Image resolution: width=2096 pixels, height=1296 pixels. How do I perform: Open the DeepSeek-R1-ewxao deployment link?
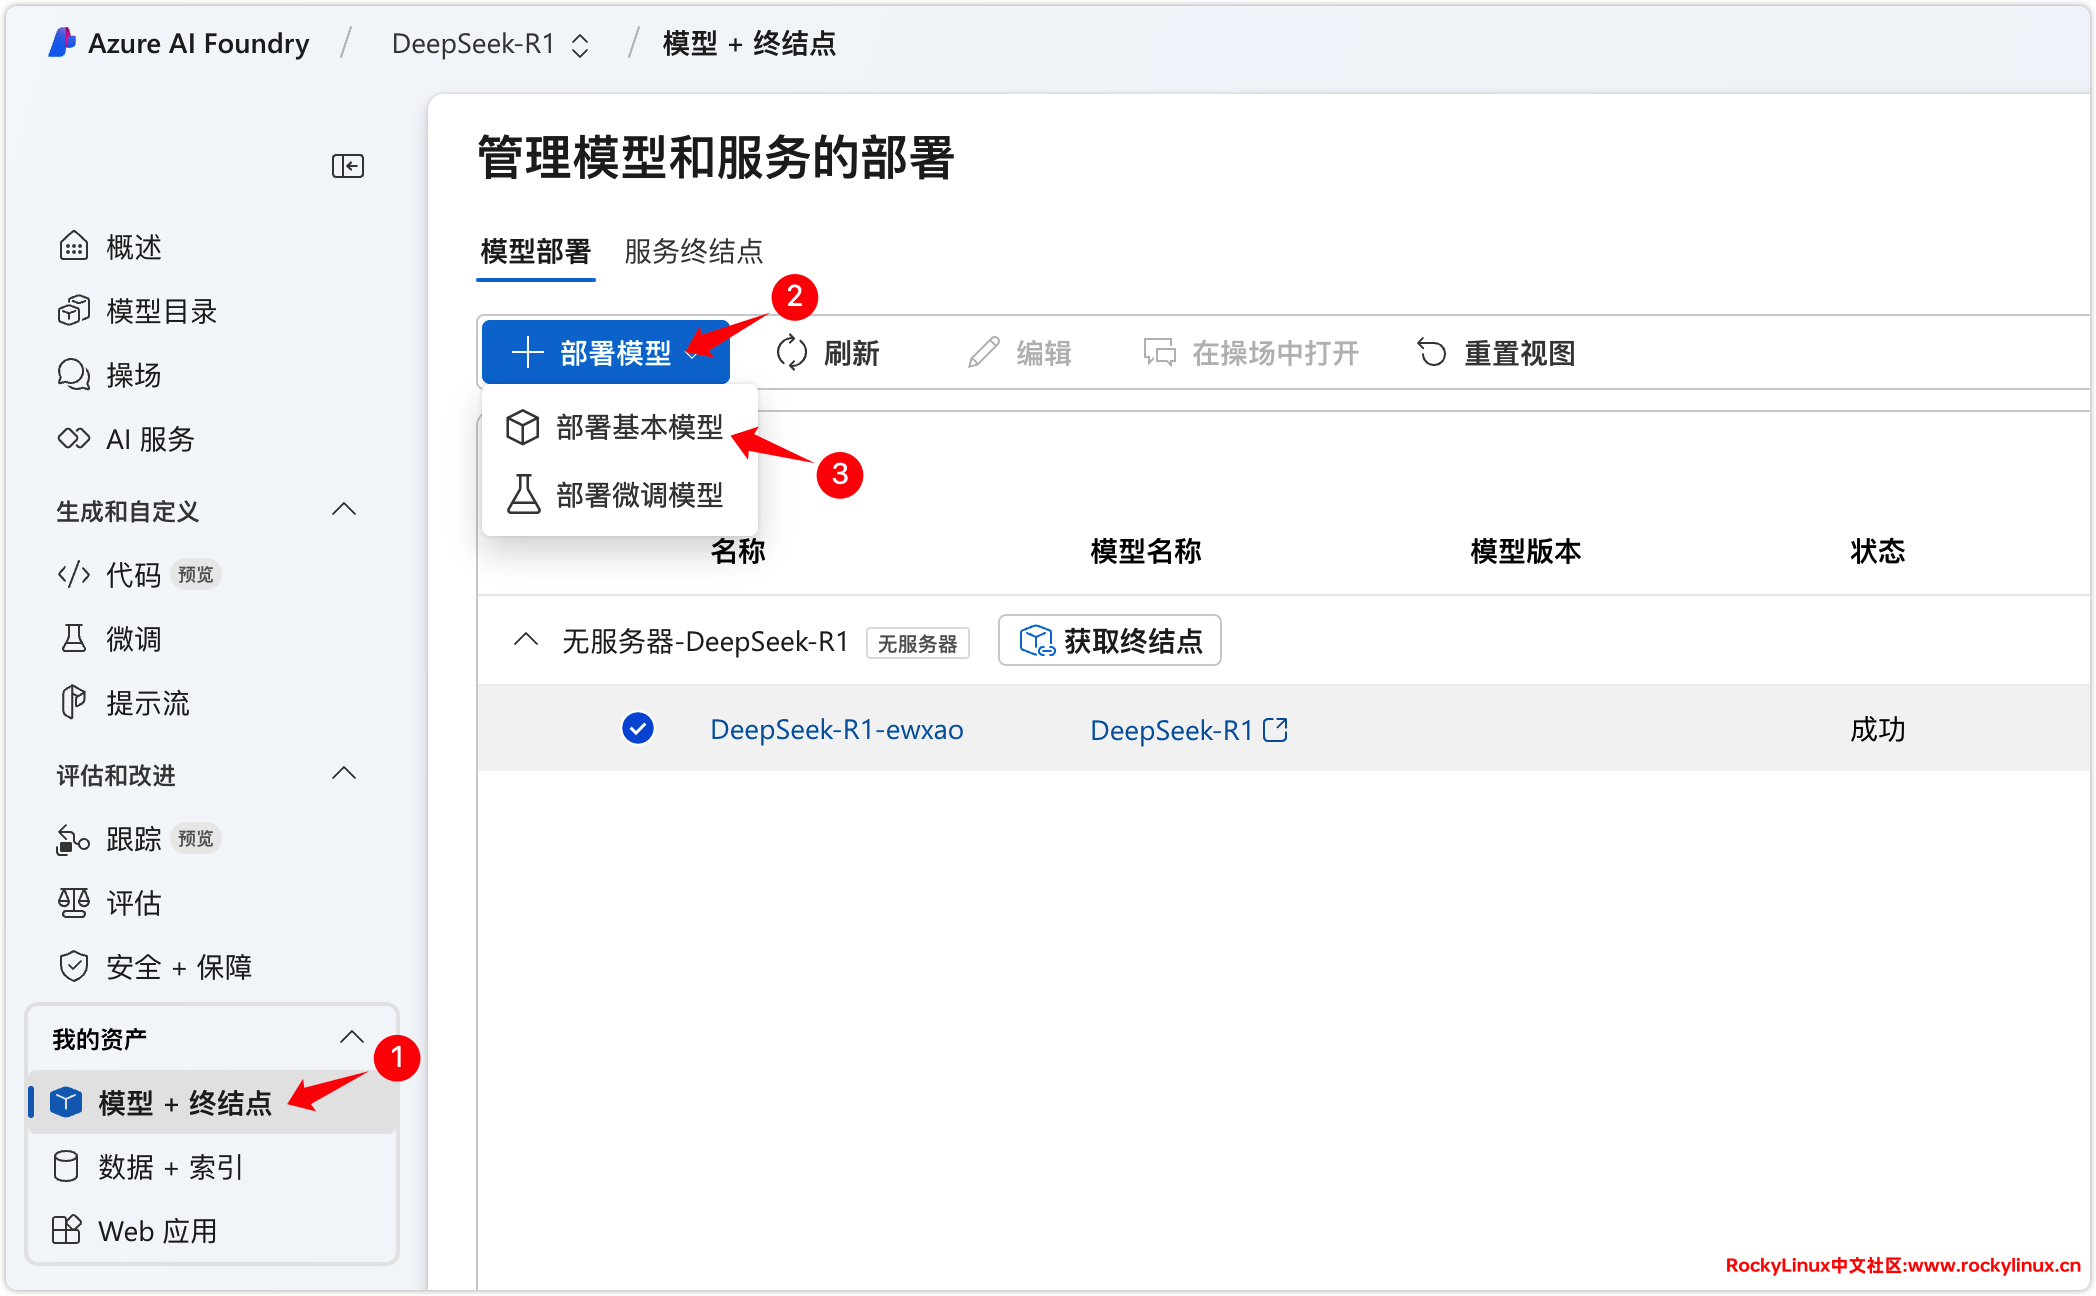(x=836, y=730)
